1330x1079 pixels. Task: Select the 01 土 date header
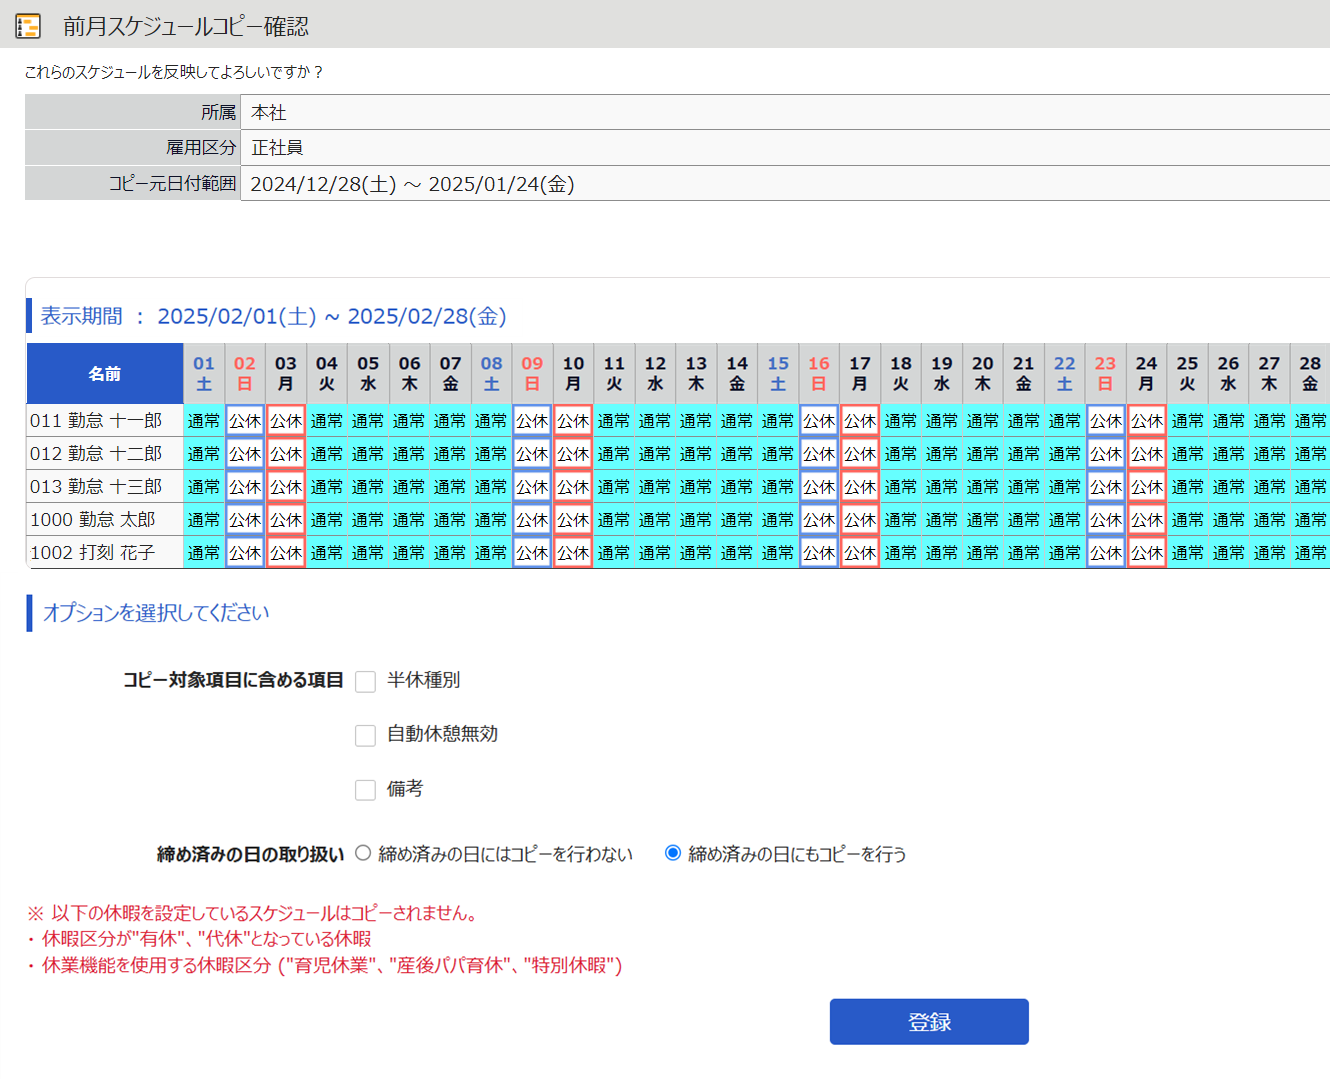(x=204, y=373)
